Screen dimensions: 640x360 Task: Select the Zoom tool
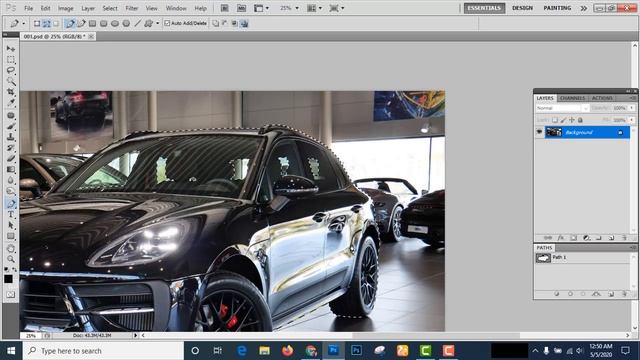tap(11, 259)
